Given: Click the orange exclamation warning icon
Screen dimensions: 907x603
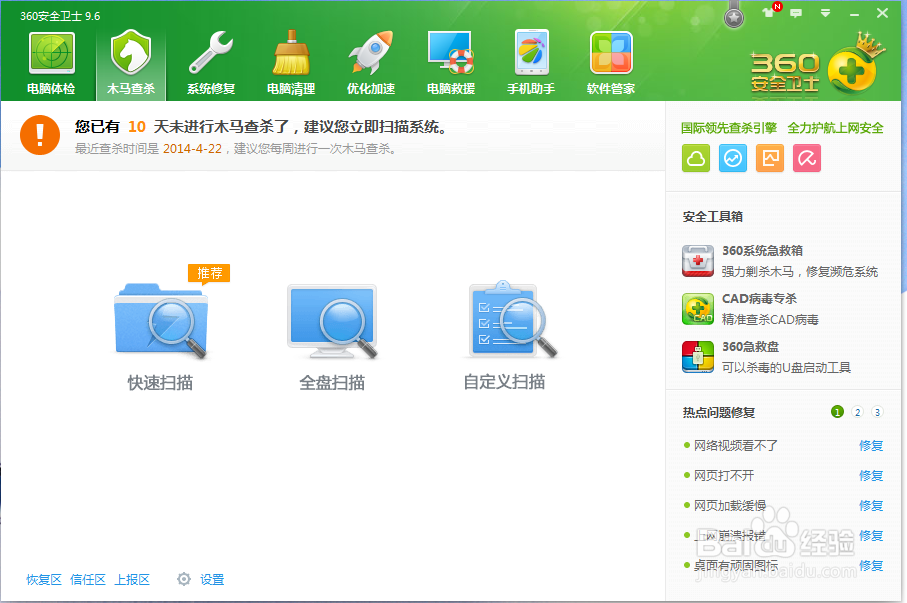Looking at the screenshot, I should [x=40, y=135].
